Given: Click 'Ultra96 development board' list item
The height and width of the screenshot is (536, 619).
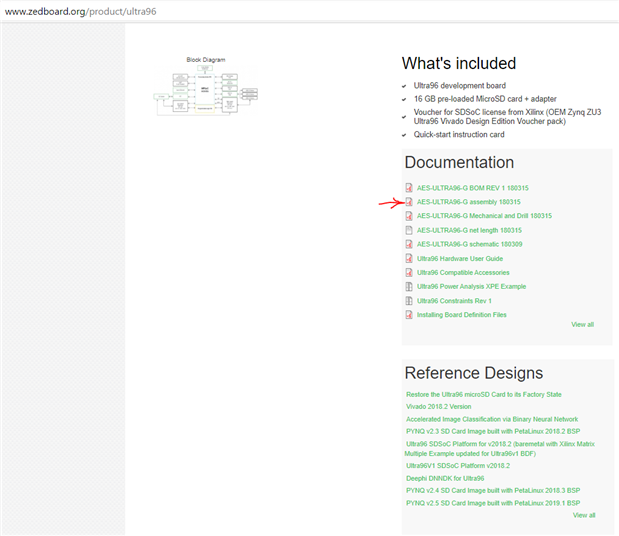Looking at the screenshot, I should tap(460, 86).
